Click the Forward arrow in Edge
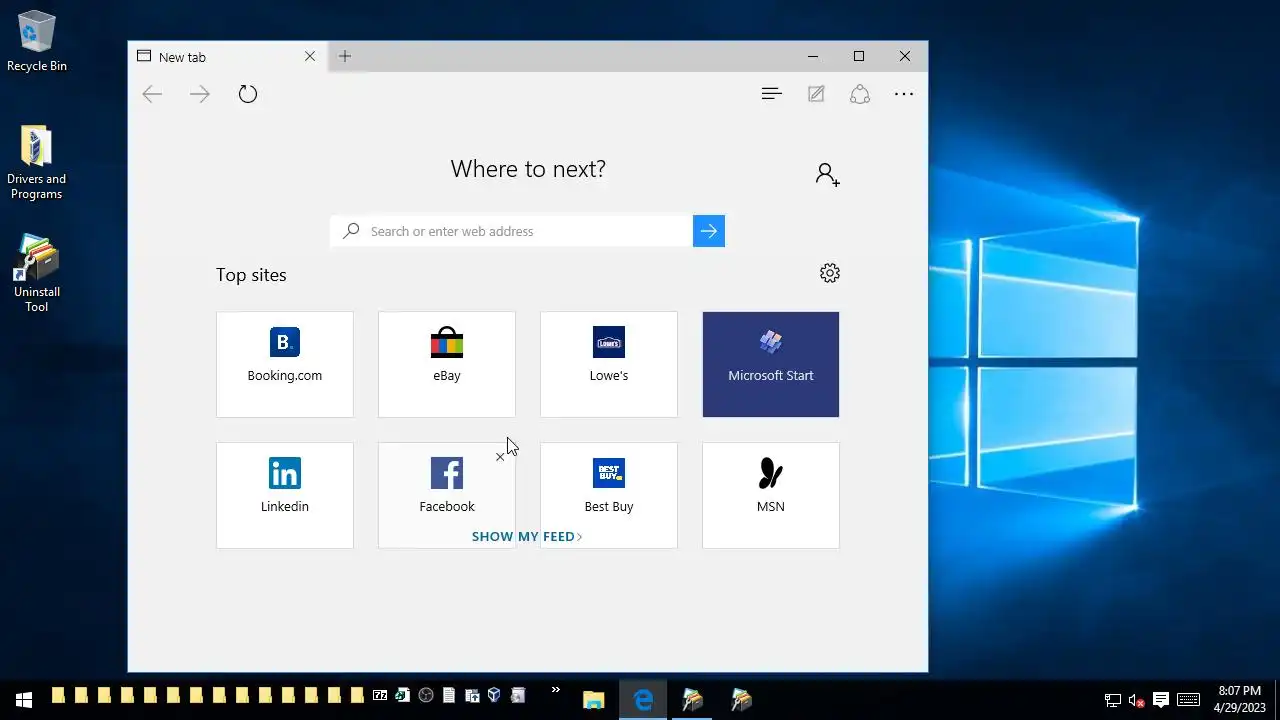Image resolution: width=1280 pixels, height=720 pixels. tap(200, 94)
